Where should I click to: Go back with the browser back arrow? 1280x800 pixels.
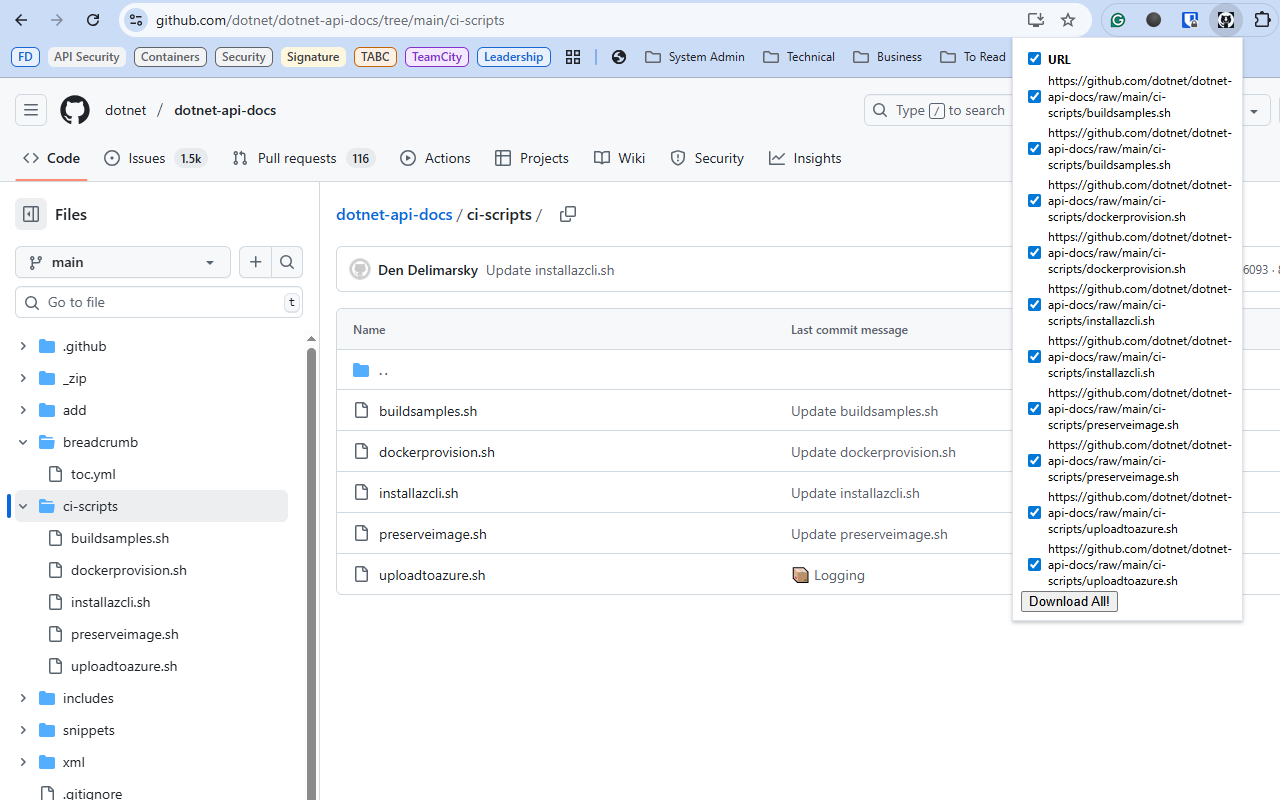coord(21,20)
